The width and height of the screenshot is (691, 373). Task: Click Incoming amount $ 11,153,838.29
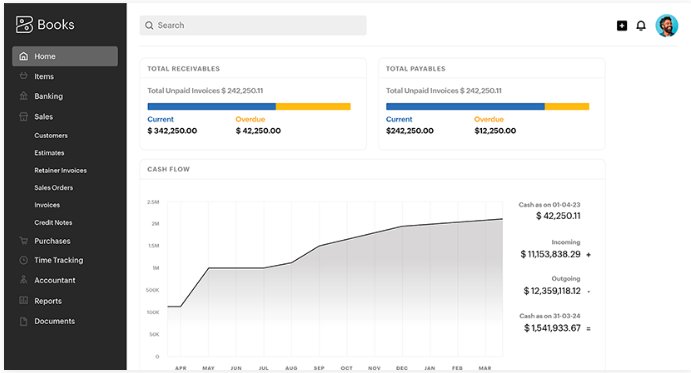(550, 254)
